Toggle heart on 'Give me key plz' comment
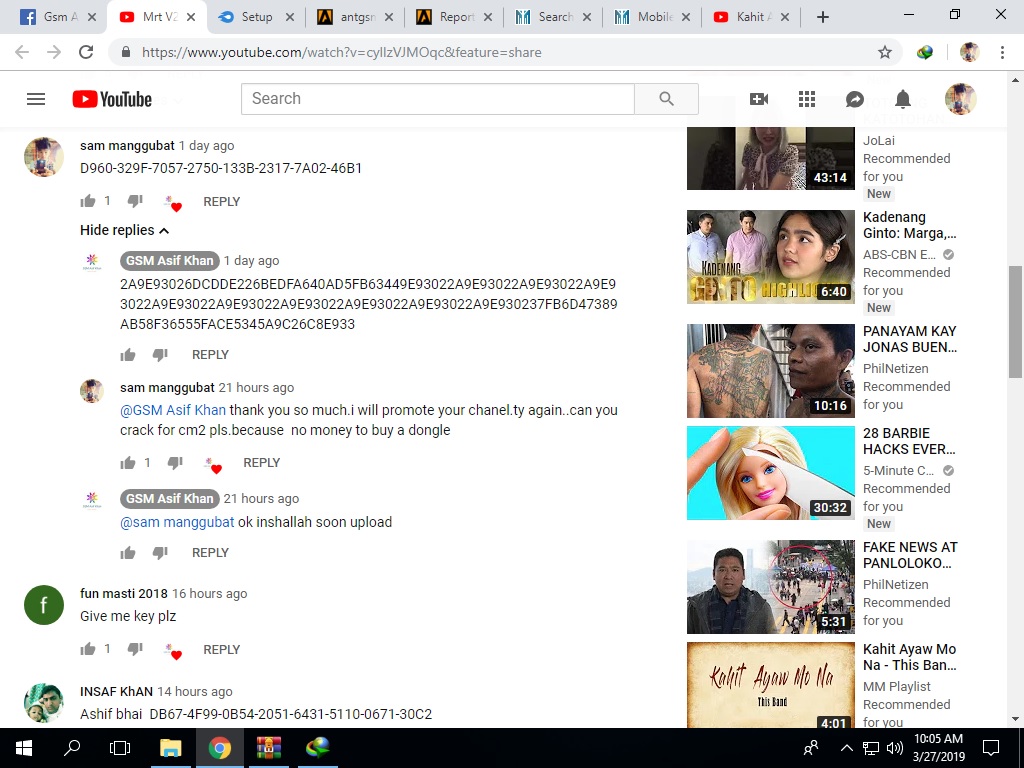 point(173,651)
